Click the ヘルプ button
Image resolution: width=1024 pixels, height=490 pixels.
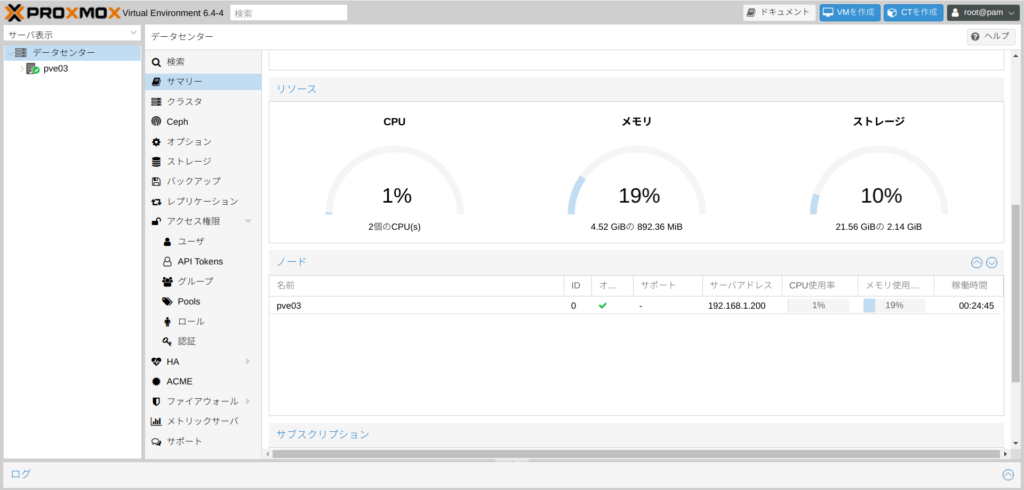point(991,37)
